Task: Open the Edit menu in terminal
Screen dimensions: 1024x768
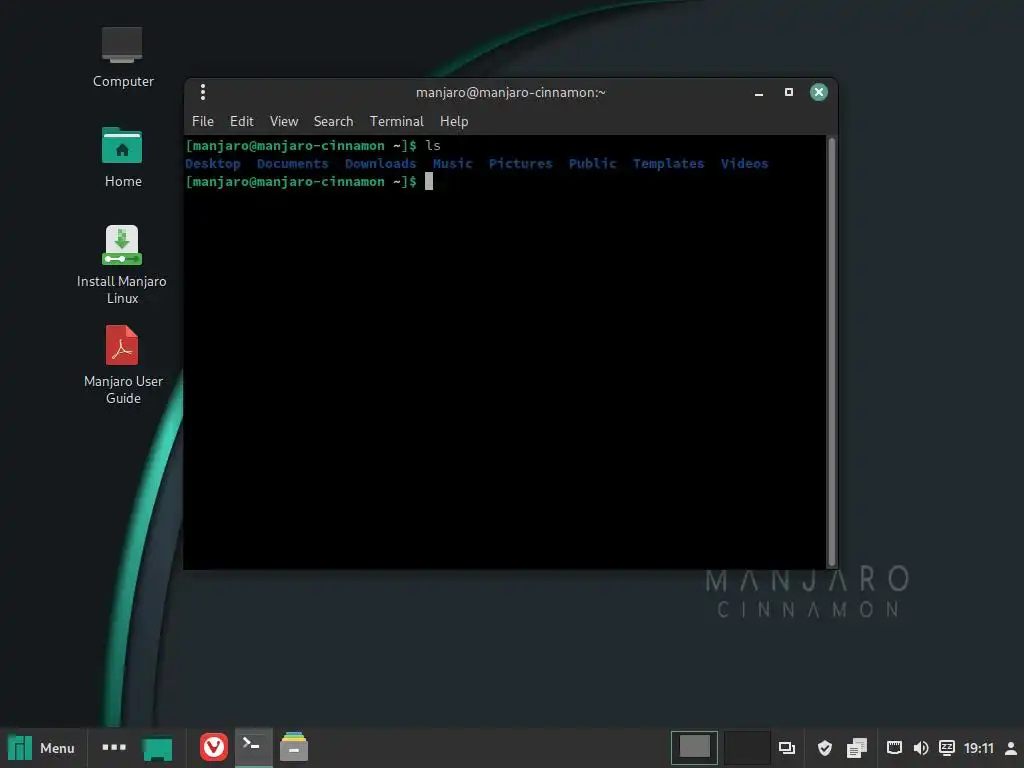Action: pyautogui.click(x=241, y=121)
